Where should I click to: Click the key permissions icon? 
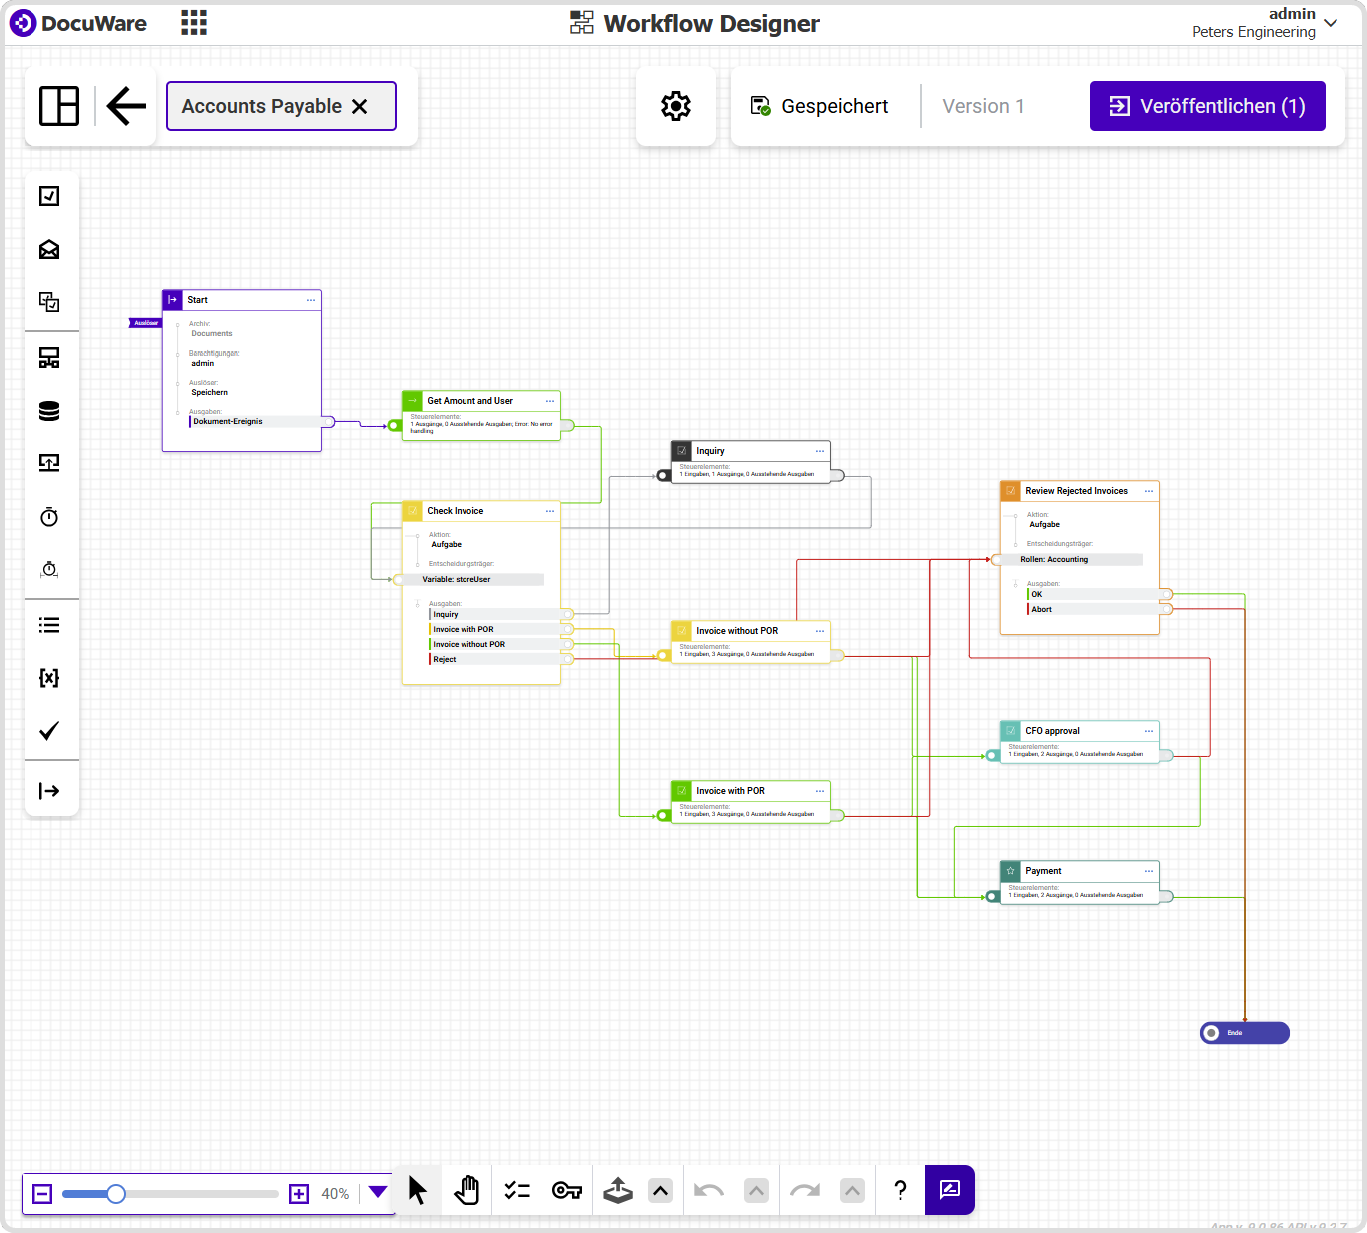(567, 1190)
